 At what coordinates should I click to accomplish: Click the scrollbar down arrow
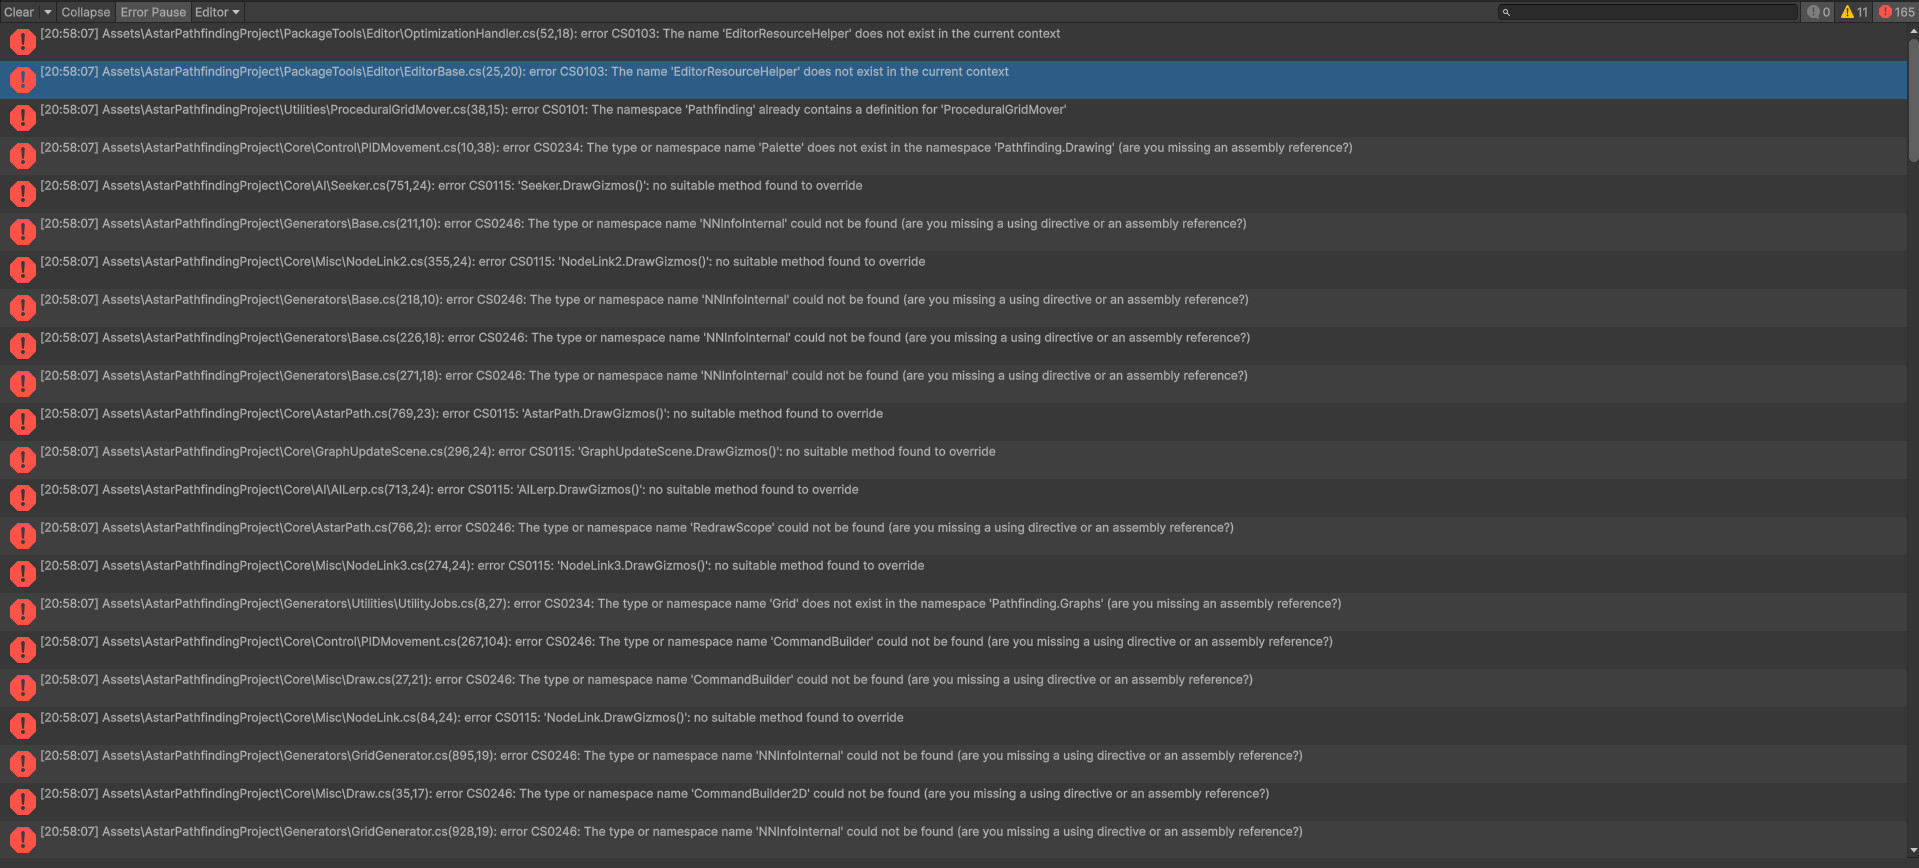point(1913,850)
